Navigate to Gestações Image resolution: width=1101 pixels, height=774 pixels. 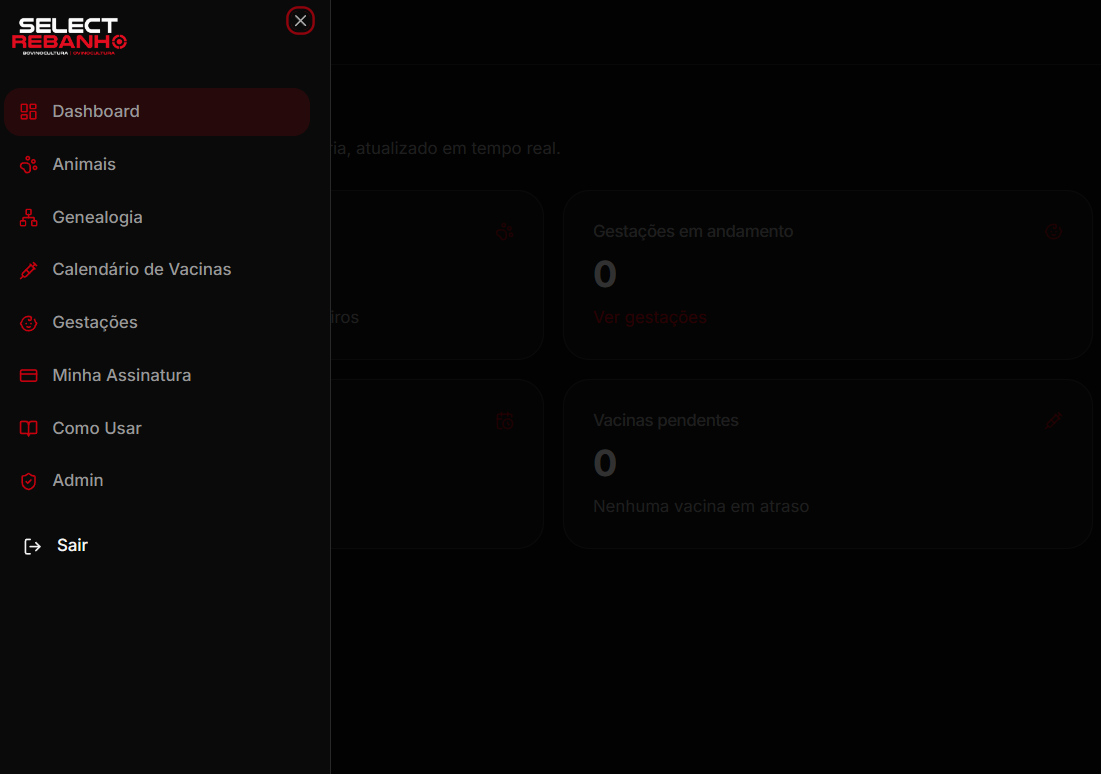coord(157,322)
